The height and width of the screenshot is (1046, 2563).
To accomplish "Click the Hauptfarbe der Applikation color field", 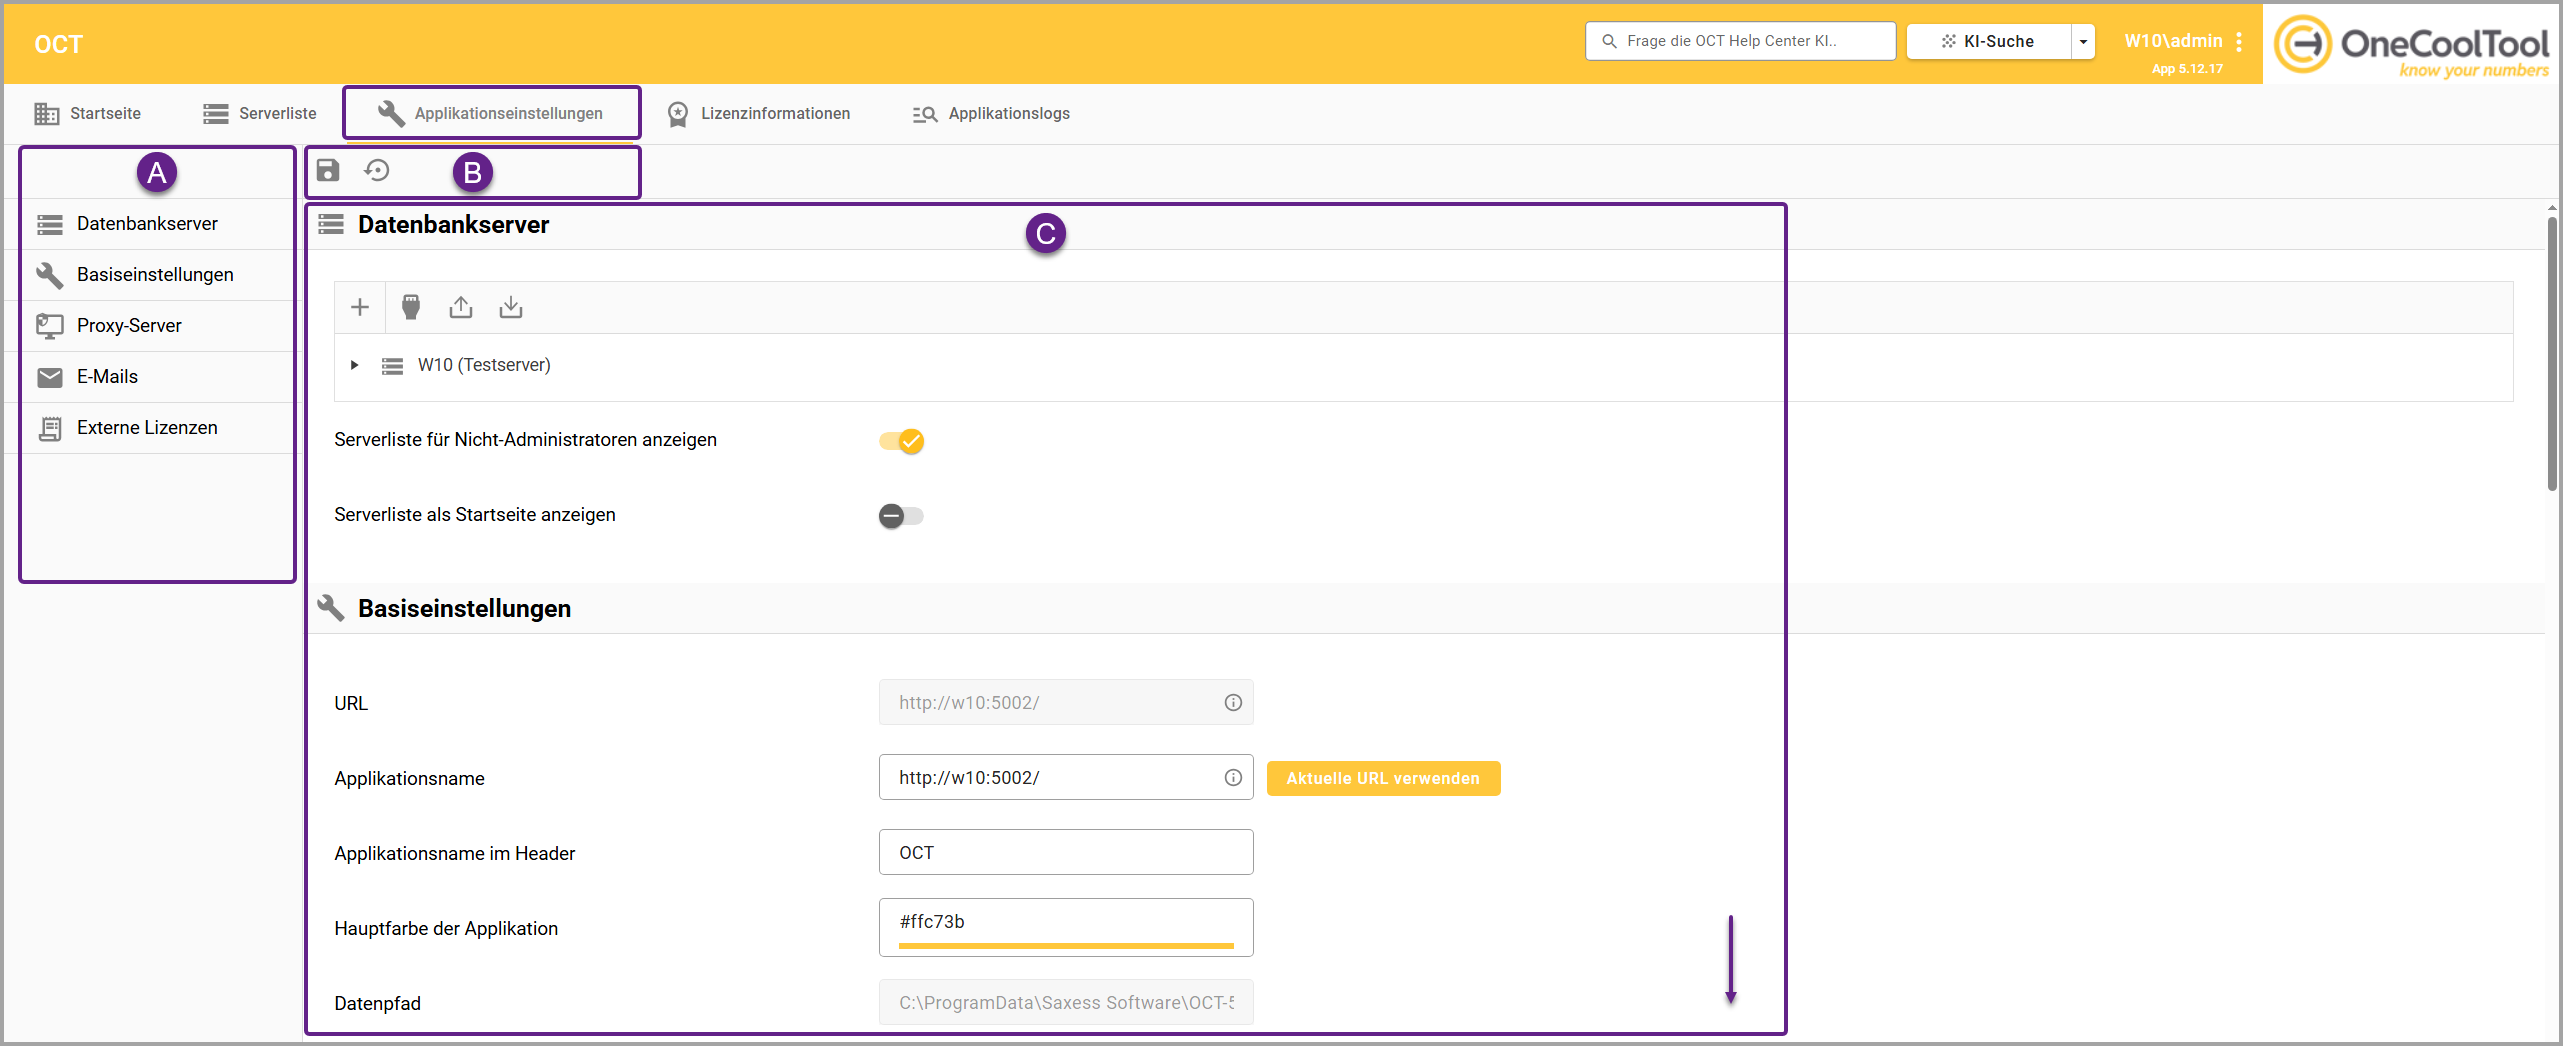I will click(1065, 924).
